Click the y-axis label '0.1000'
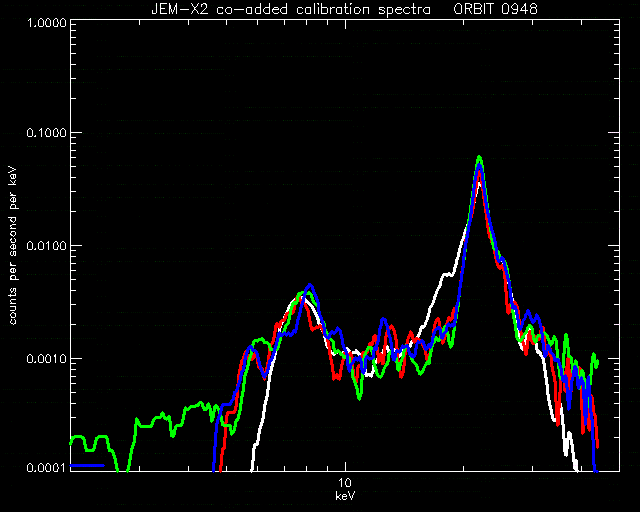640x512 pixels. coord(47,133)
